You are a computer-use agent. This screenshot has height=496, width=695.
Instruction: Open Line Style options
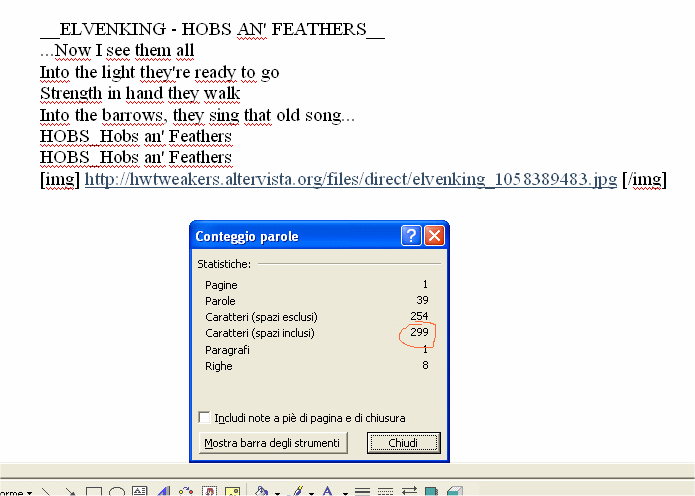pyautogui.click(x=363, y=491)
